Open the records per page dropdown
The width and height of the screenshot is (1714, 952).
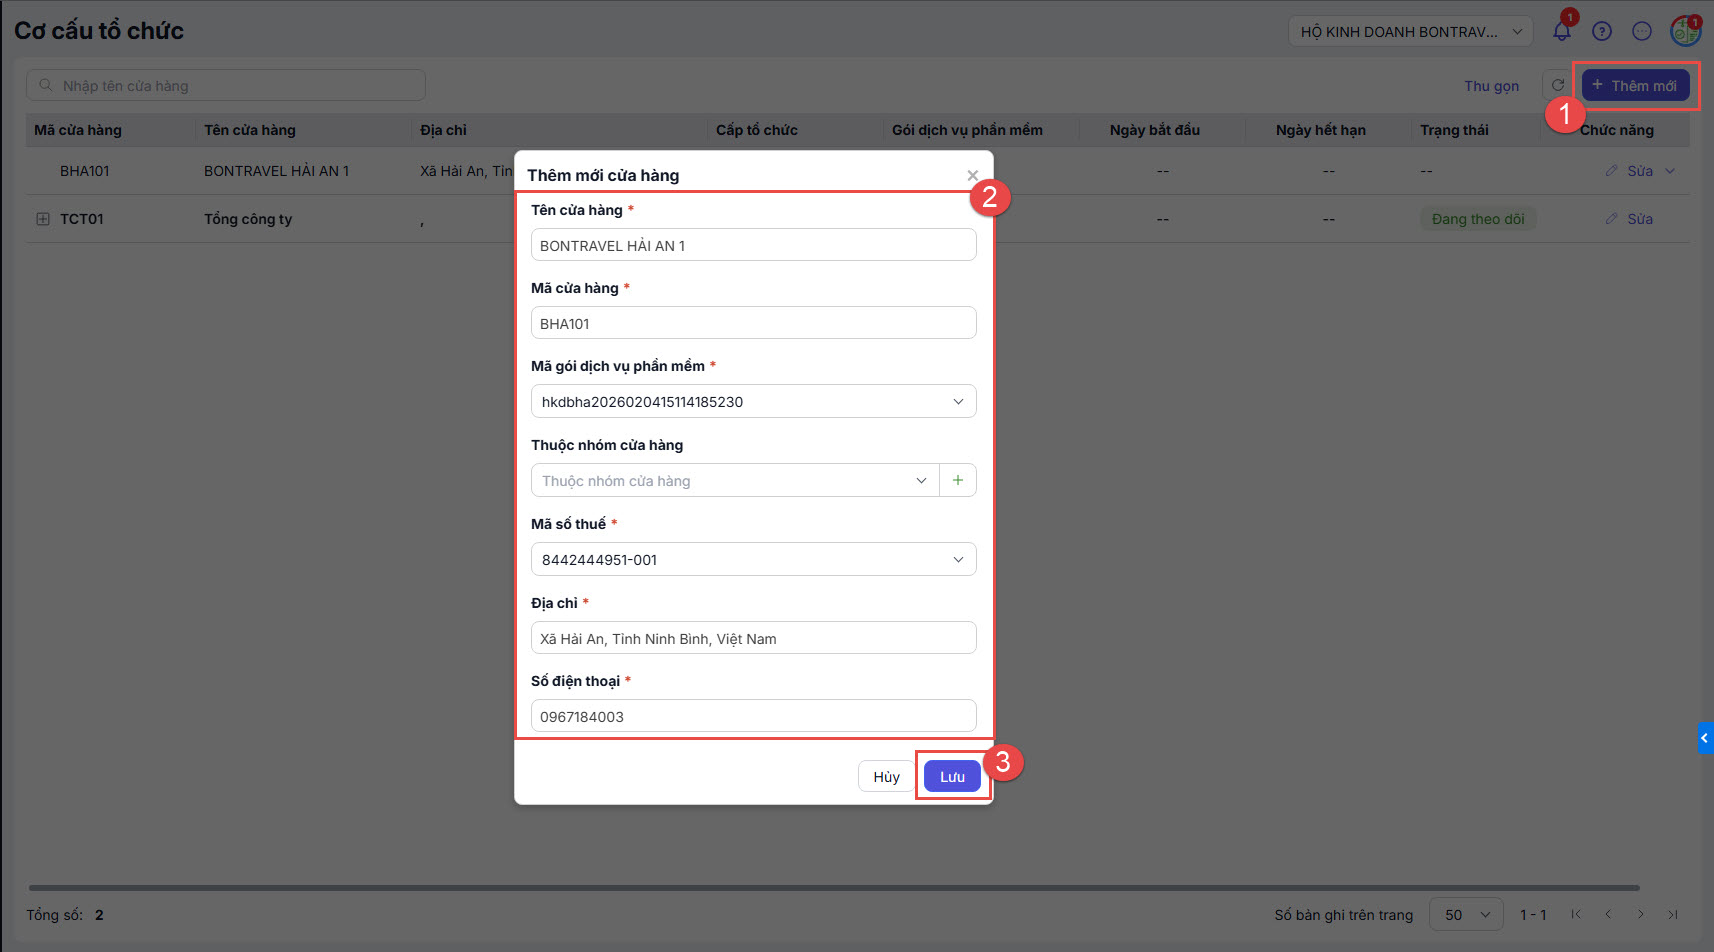(1466, 914)
